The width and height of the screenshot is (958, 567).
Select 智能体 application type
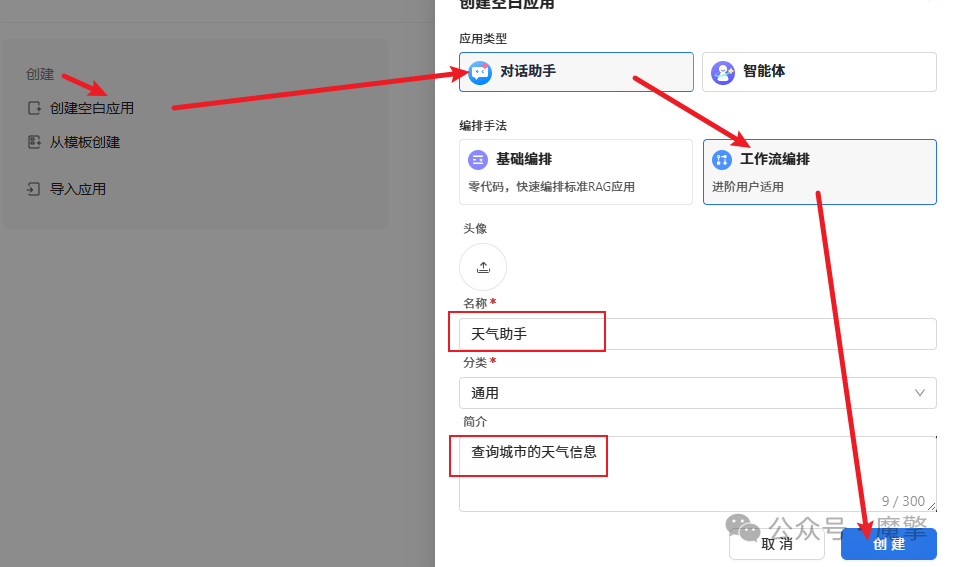click(x=819, y=72)
